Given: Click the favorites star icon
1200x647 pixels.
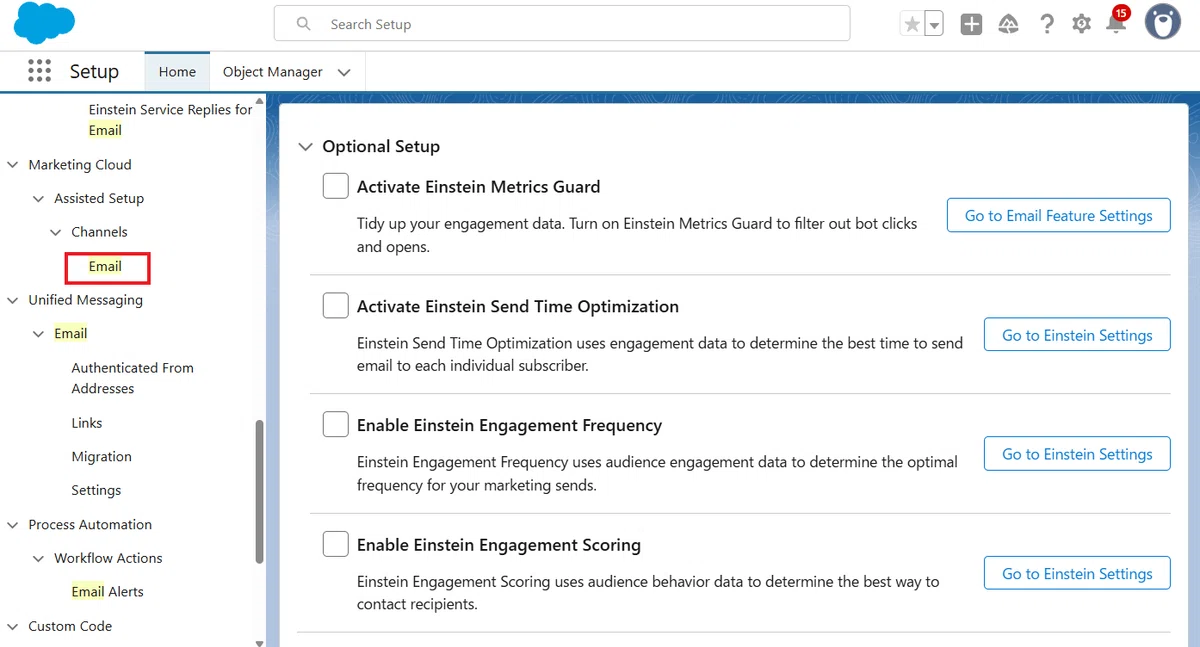Looking at the screenshot, I should point(911,24).
